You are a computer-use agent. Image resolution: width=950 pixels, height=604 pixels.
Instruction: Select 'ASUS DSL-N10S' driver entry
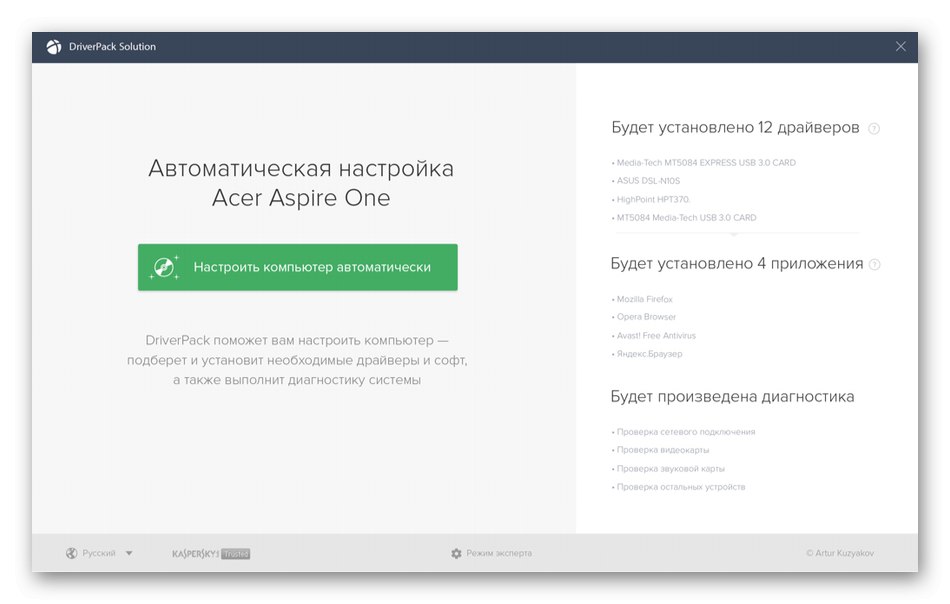(646, 181)
